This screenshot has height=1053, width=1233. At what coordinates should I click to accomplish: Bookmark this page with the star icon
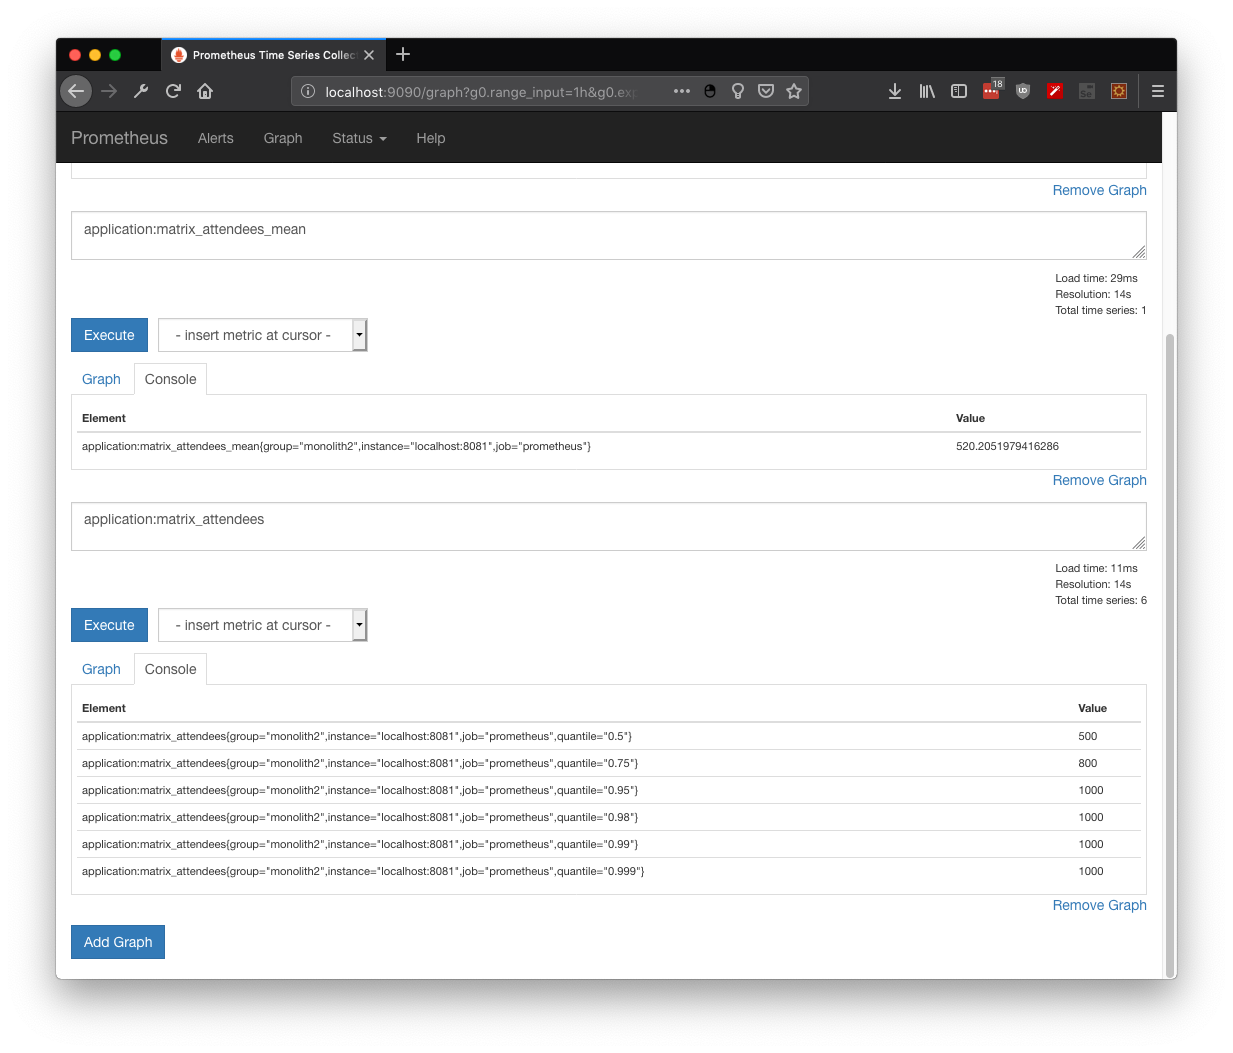point(794,91)
